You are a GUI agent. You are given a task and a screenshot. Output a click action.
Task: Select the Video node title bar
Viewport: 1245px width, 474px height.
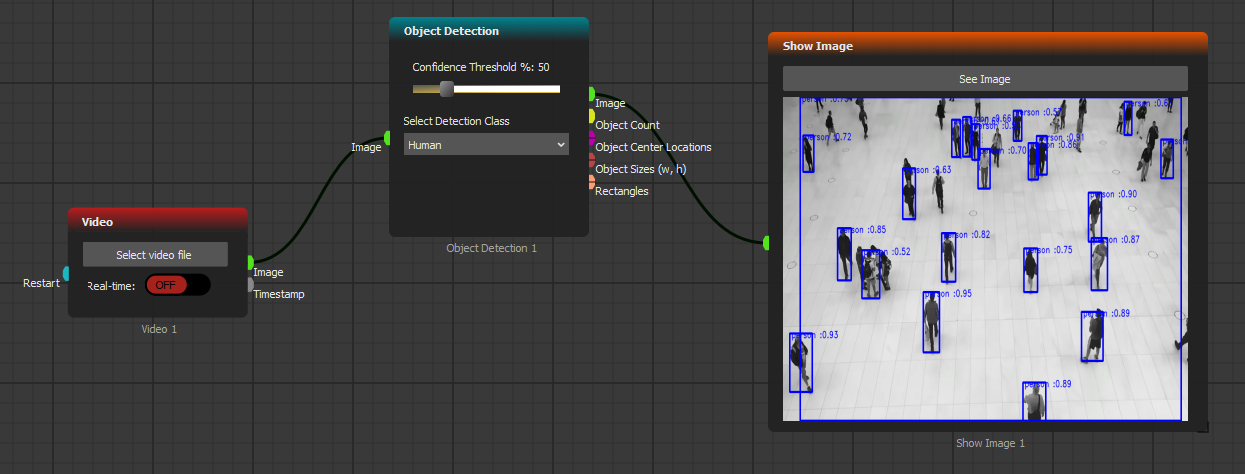(157, 221)
